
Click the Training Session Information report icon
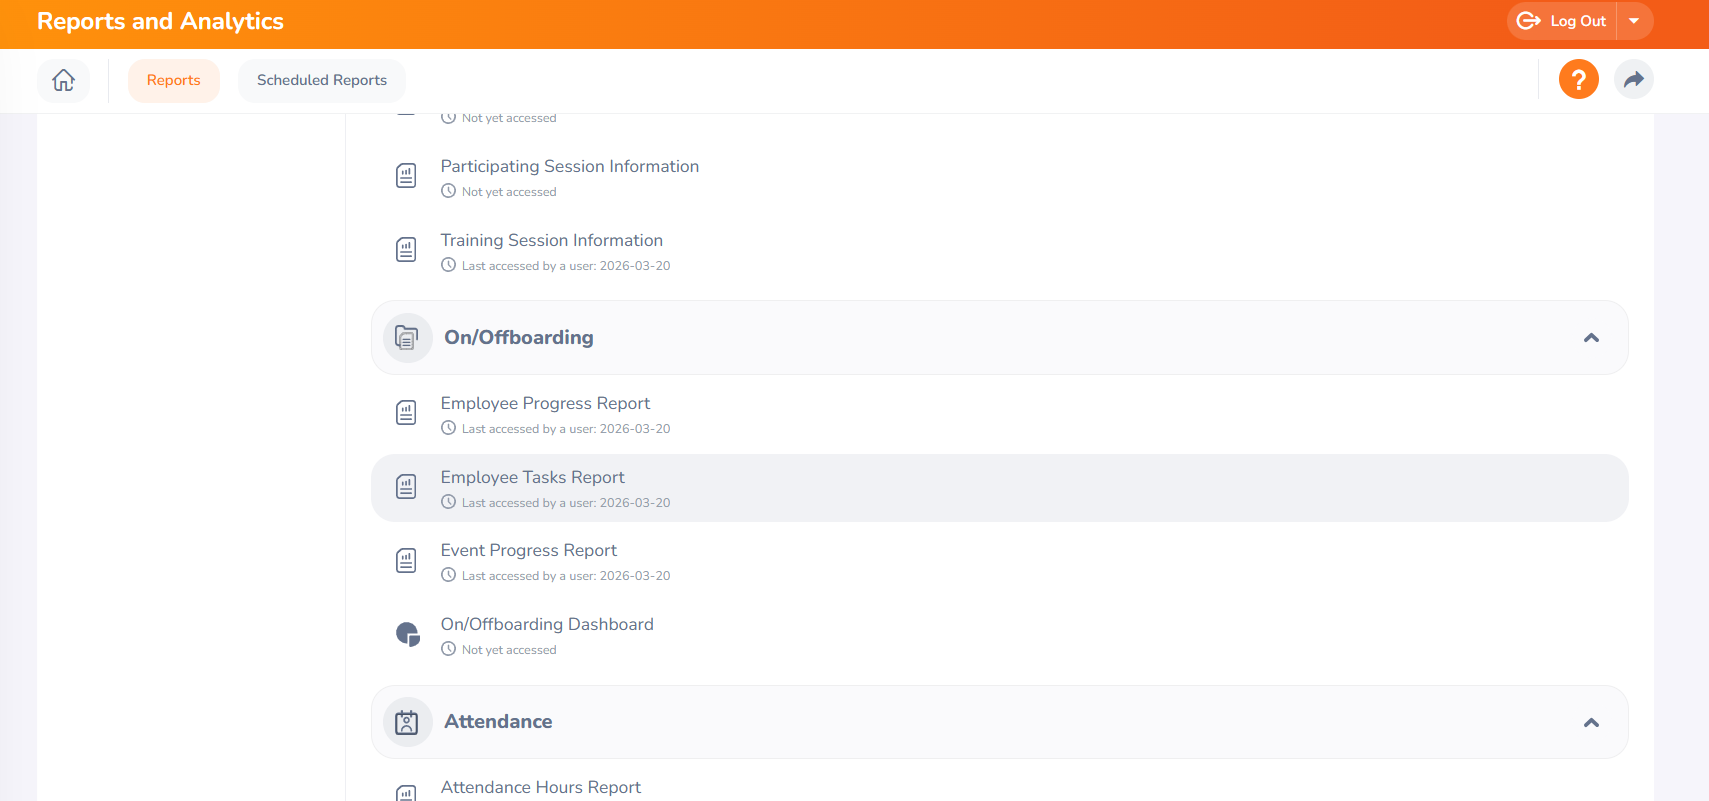(406, 250)
